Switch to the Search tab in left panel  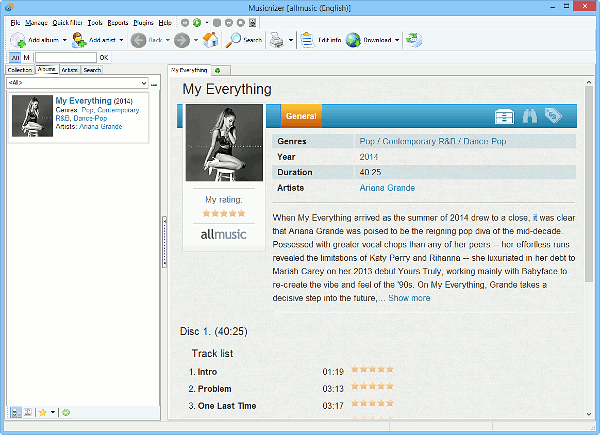coord(92,70)
